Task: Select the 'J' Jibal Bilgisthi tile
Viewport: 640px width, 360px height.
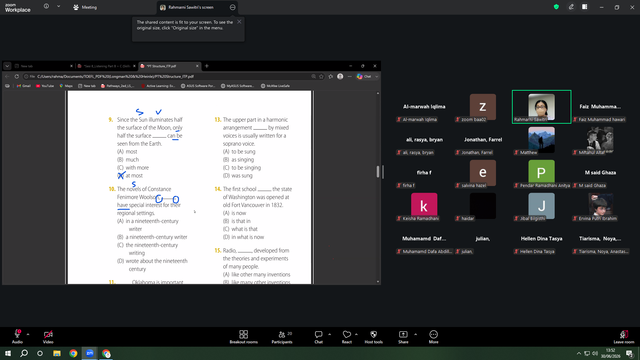Action: [x=541, y=206]
